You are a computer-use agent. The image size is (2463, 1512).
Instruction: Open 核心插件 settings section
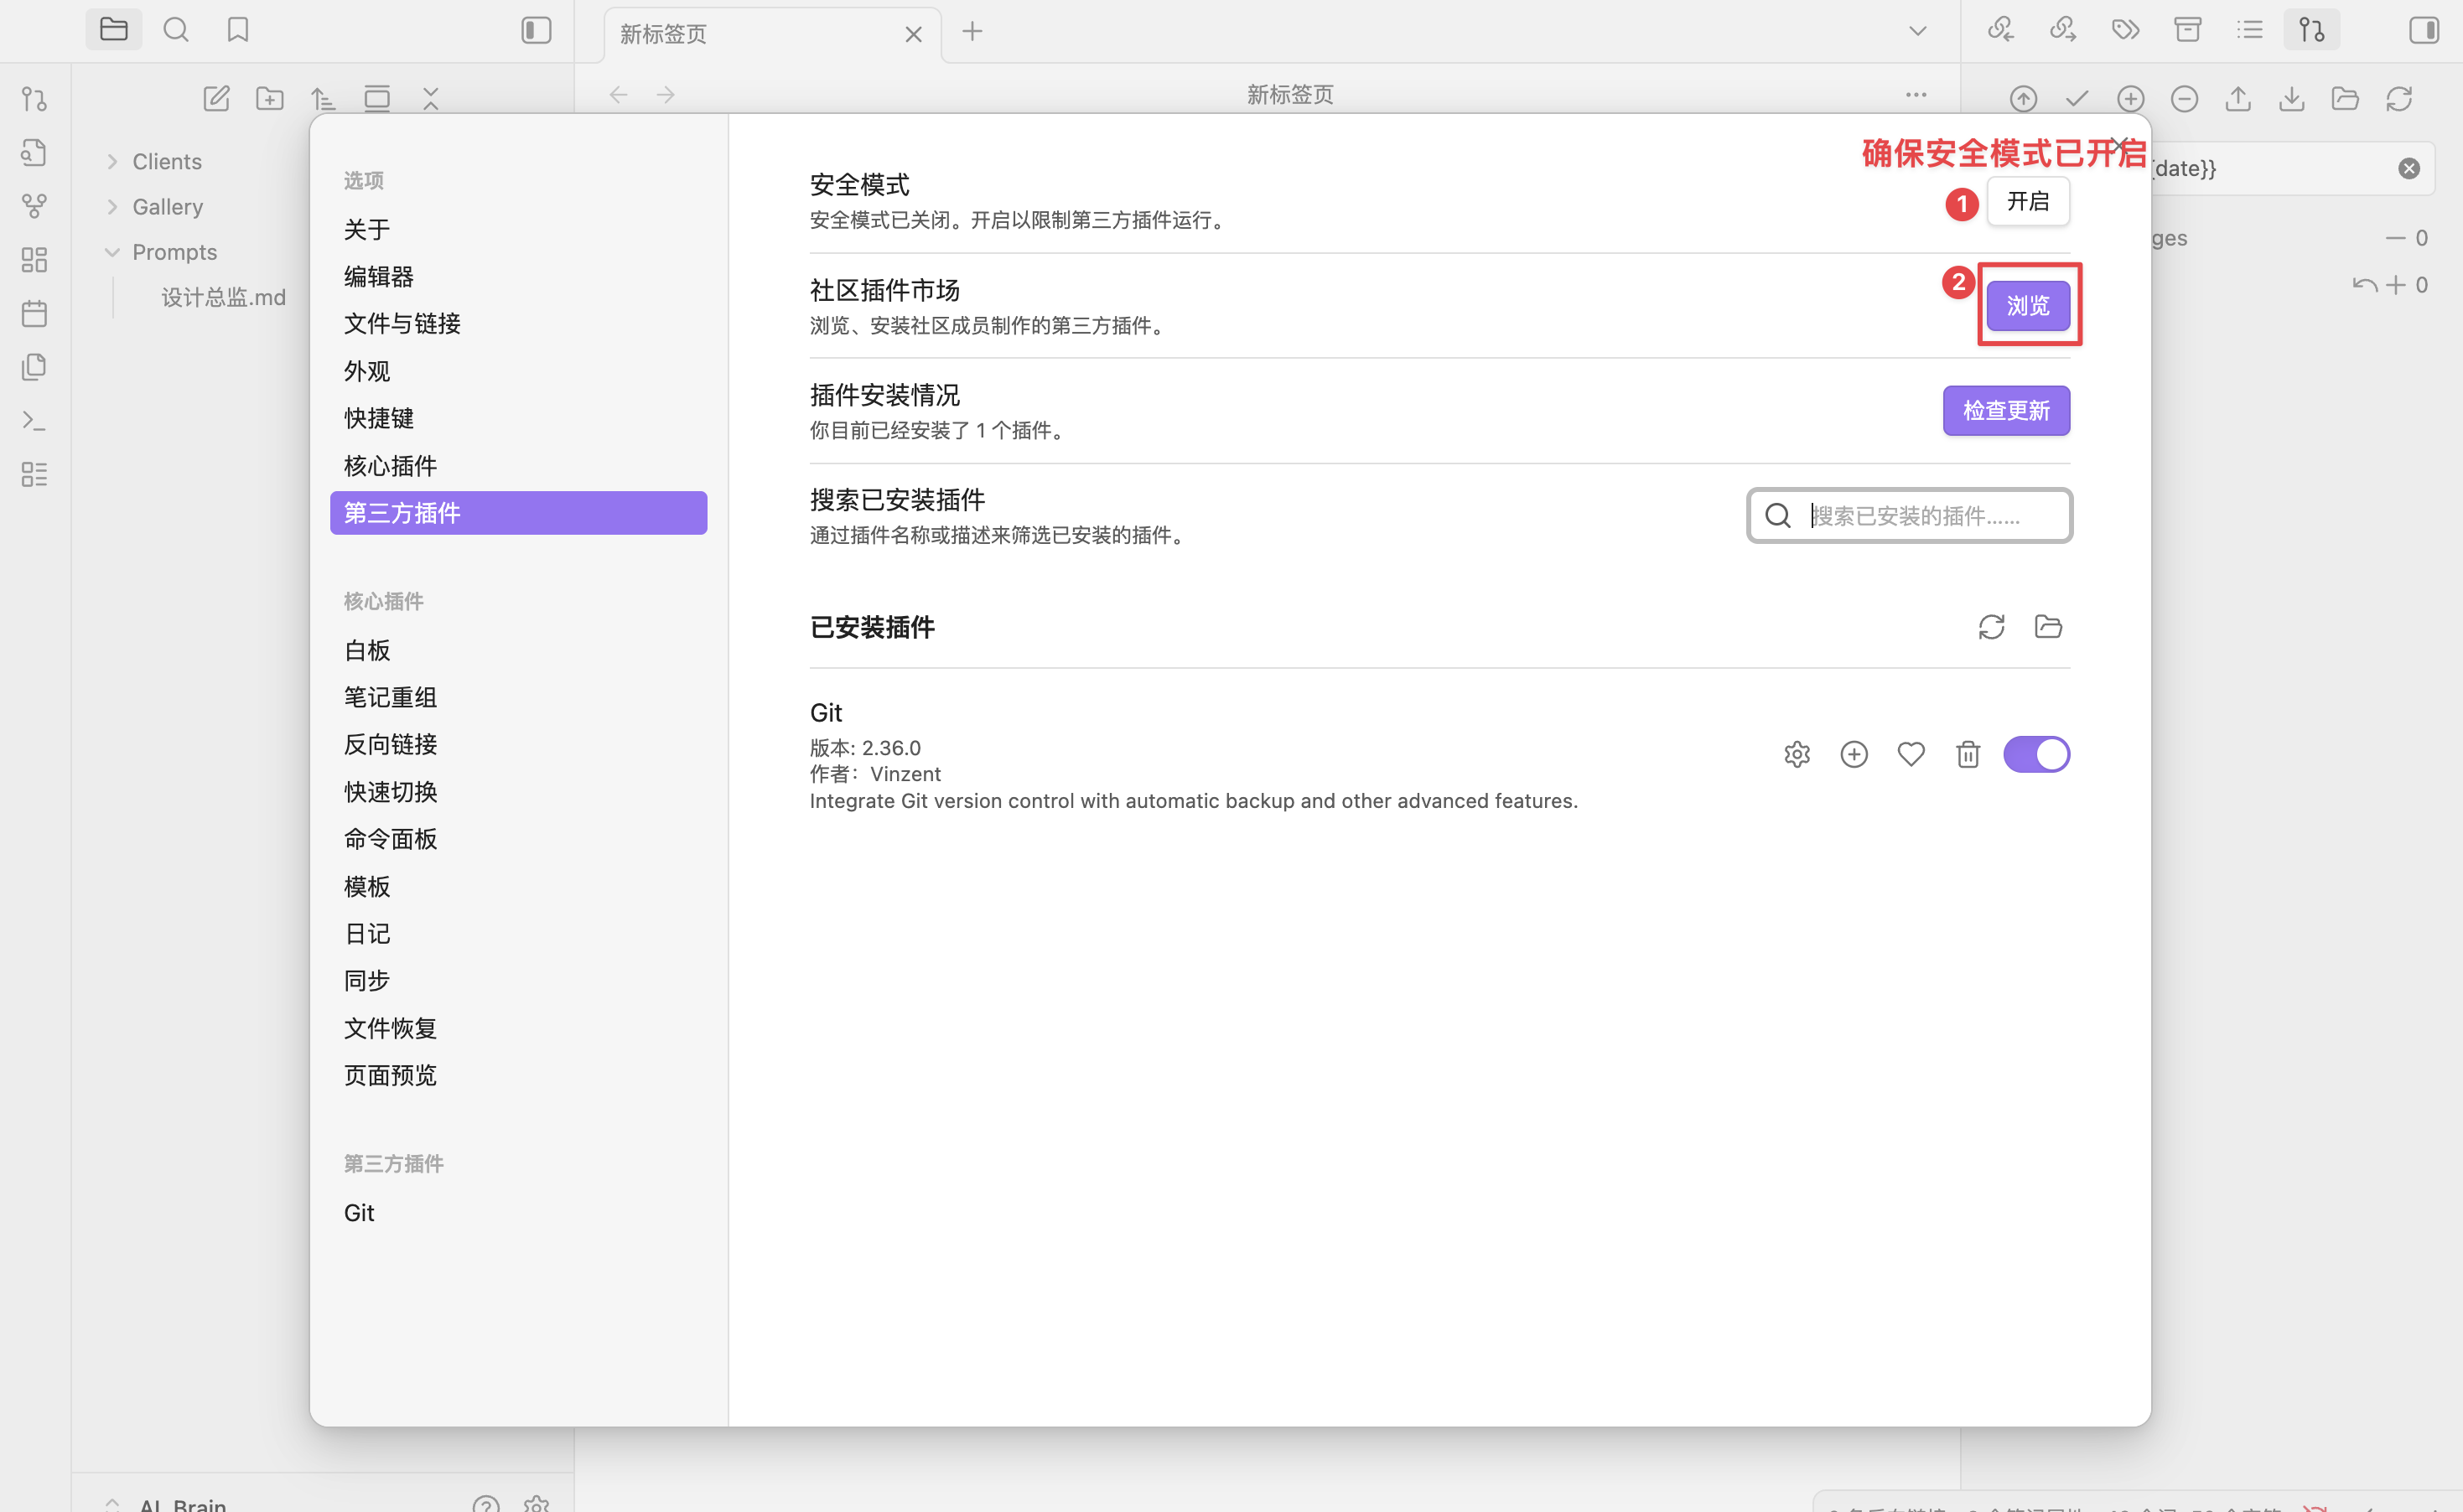pos(390,466)
